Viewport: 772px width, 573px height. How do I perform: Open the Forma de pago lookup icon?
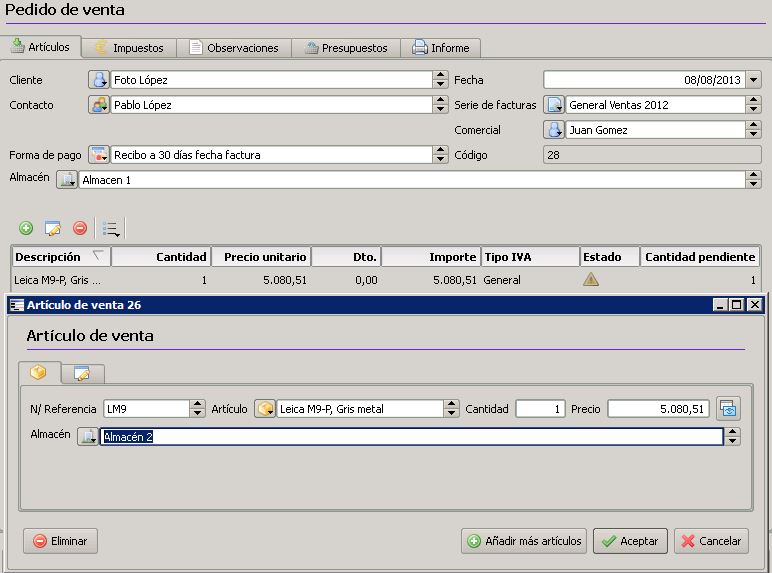coord(99,155)
